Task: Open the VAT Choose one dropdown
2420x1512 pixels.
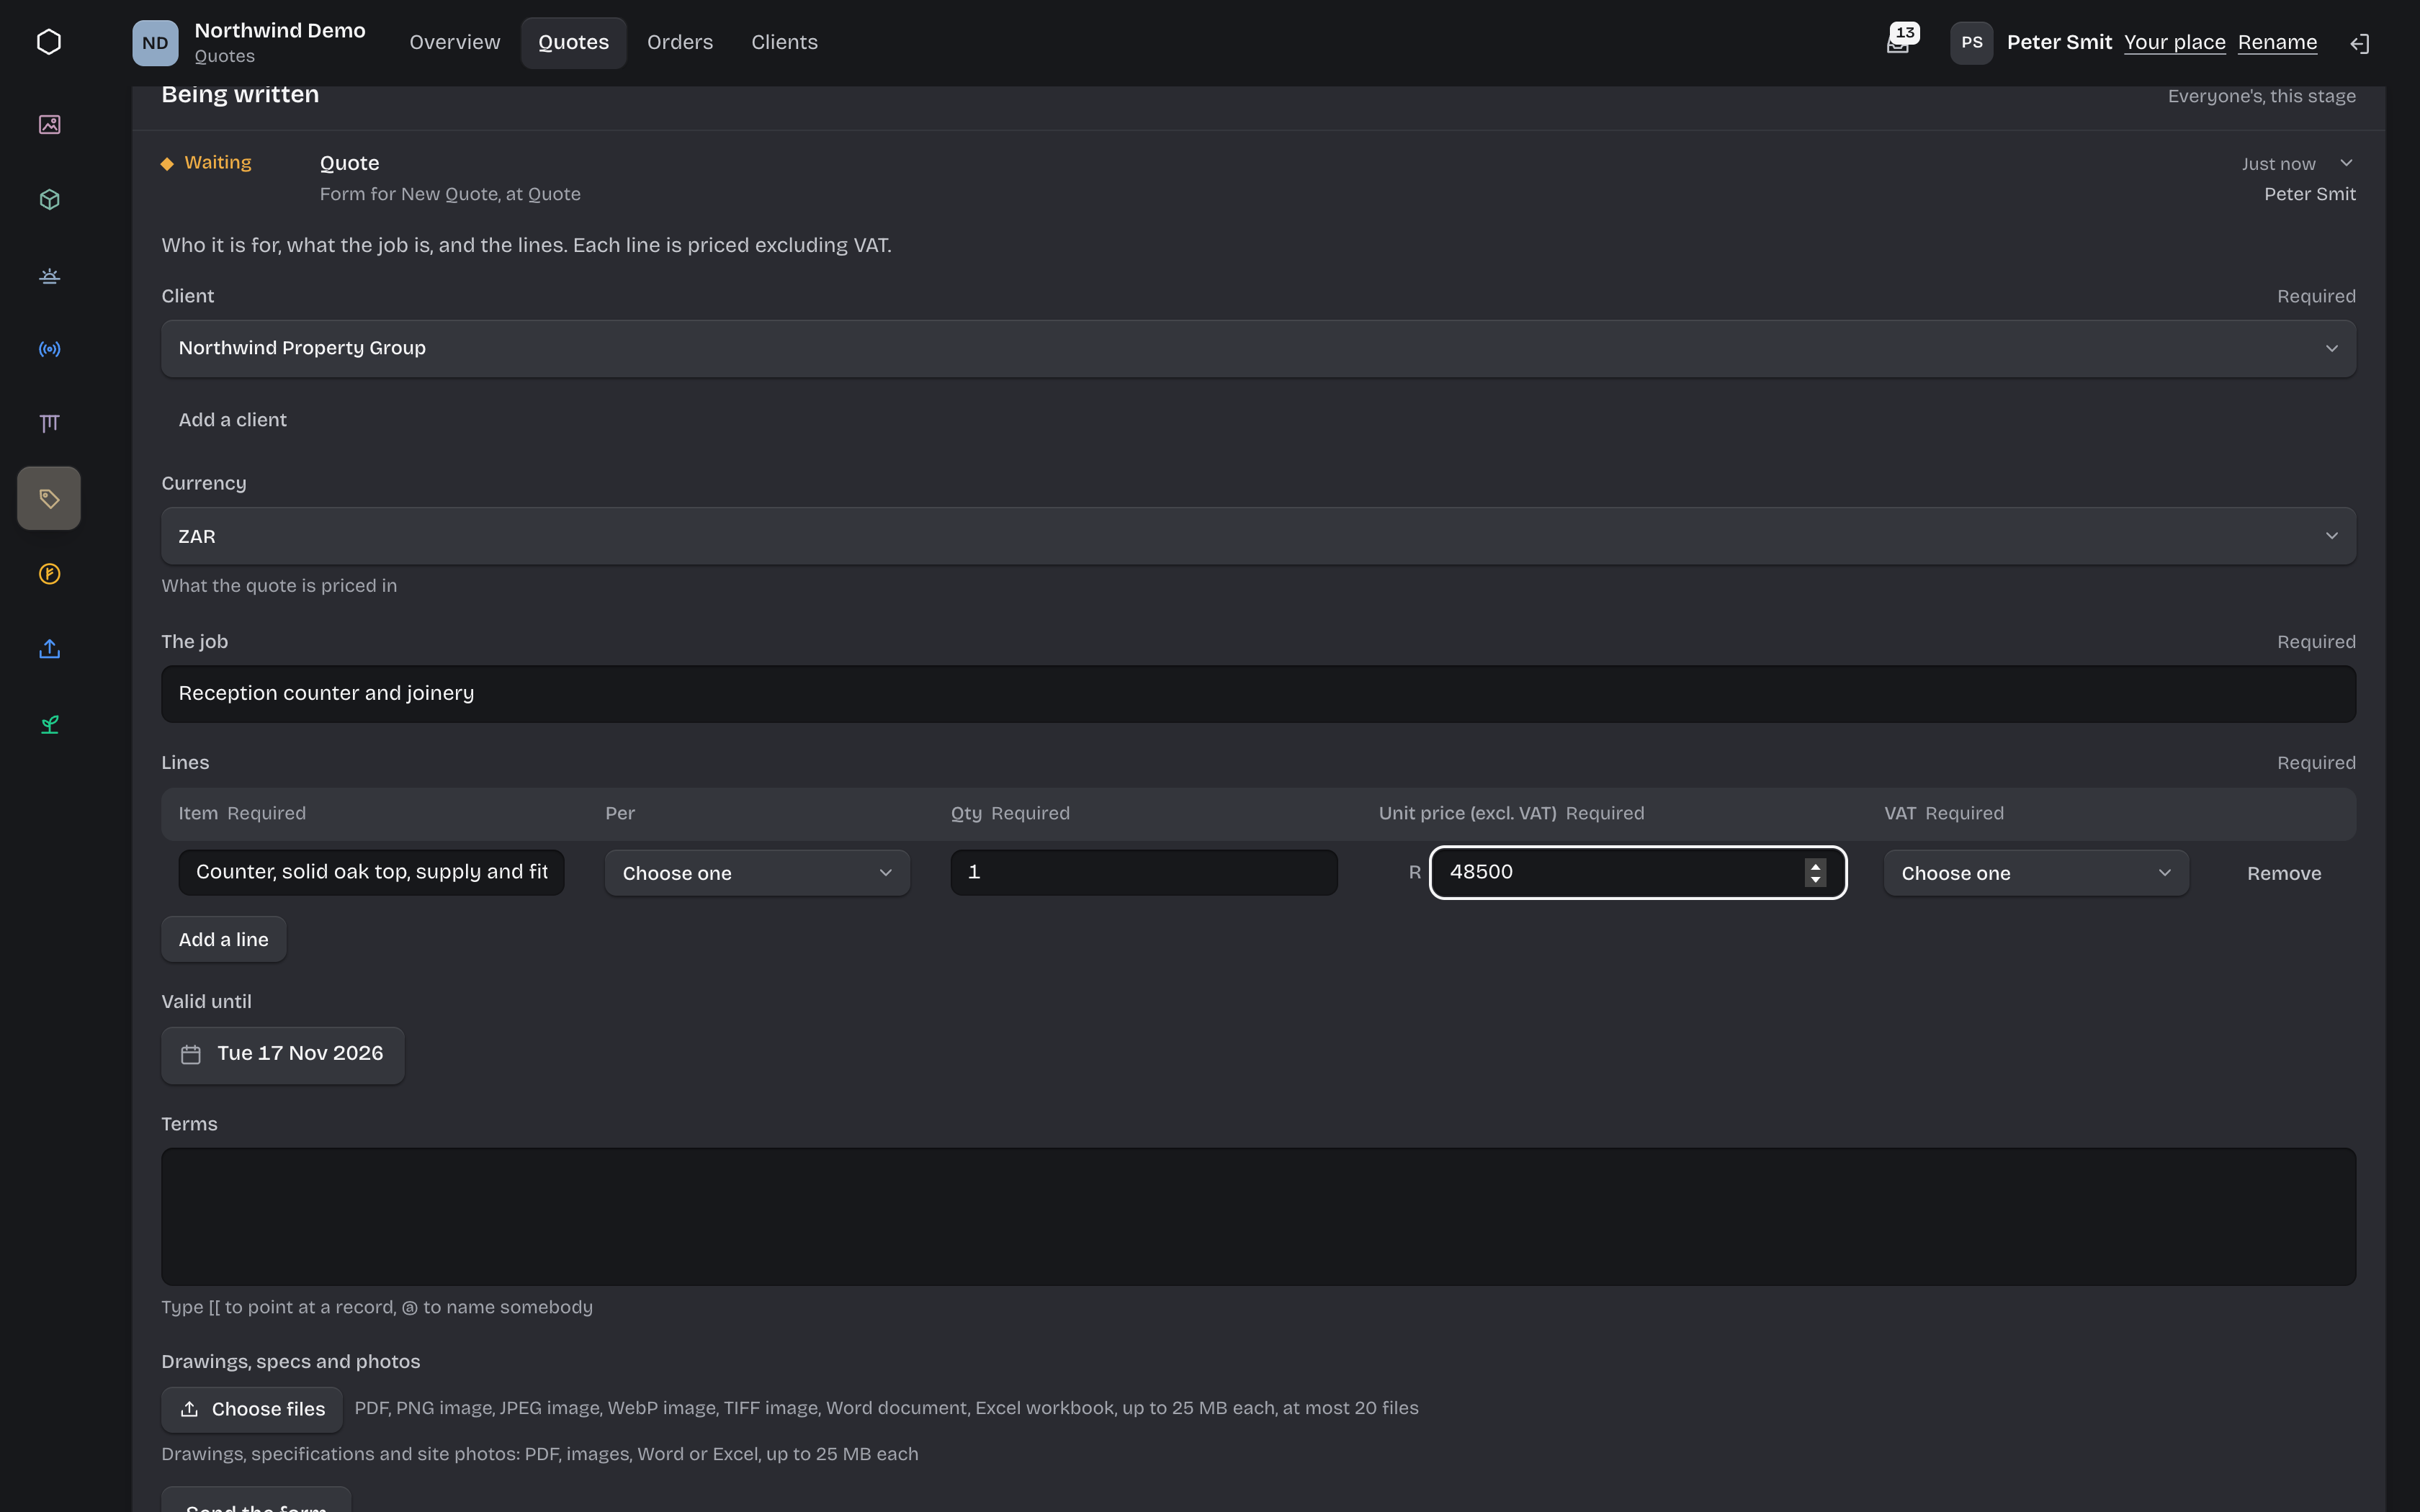Action: tap(2036, 873)
